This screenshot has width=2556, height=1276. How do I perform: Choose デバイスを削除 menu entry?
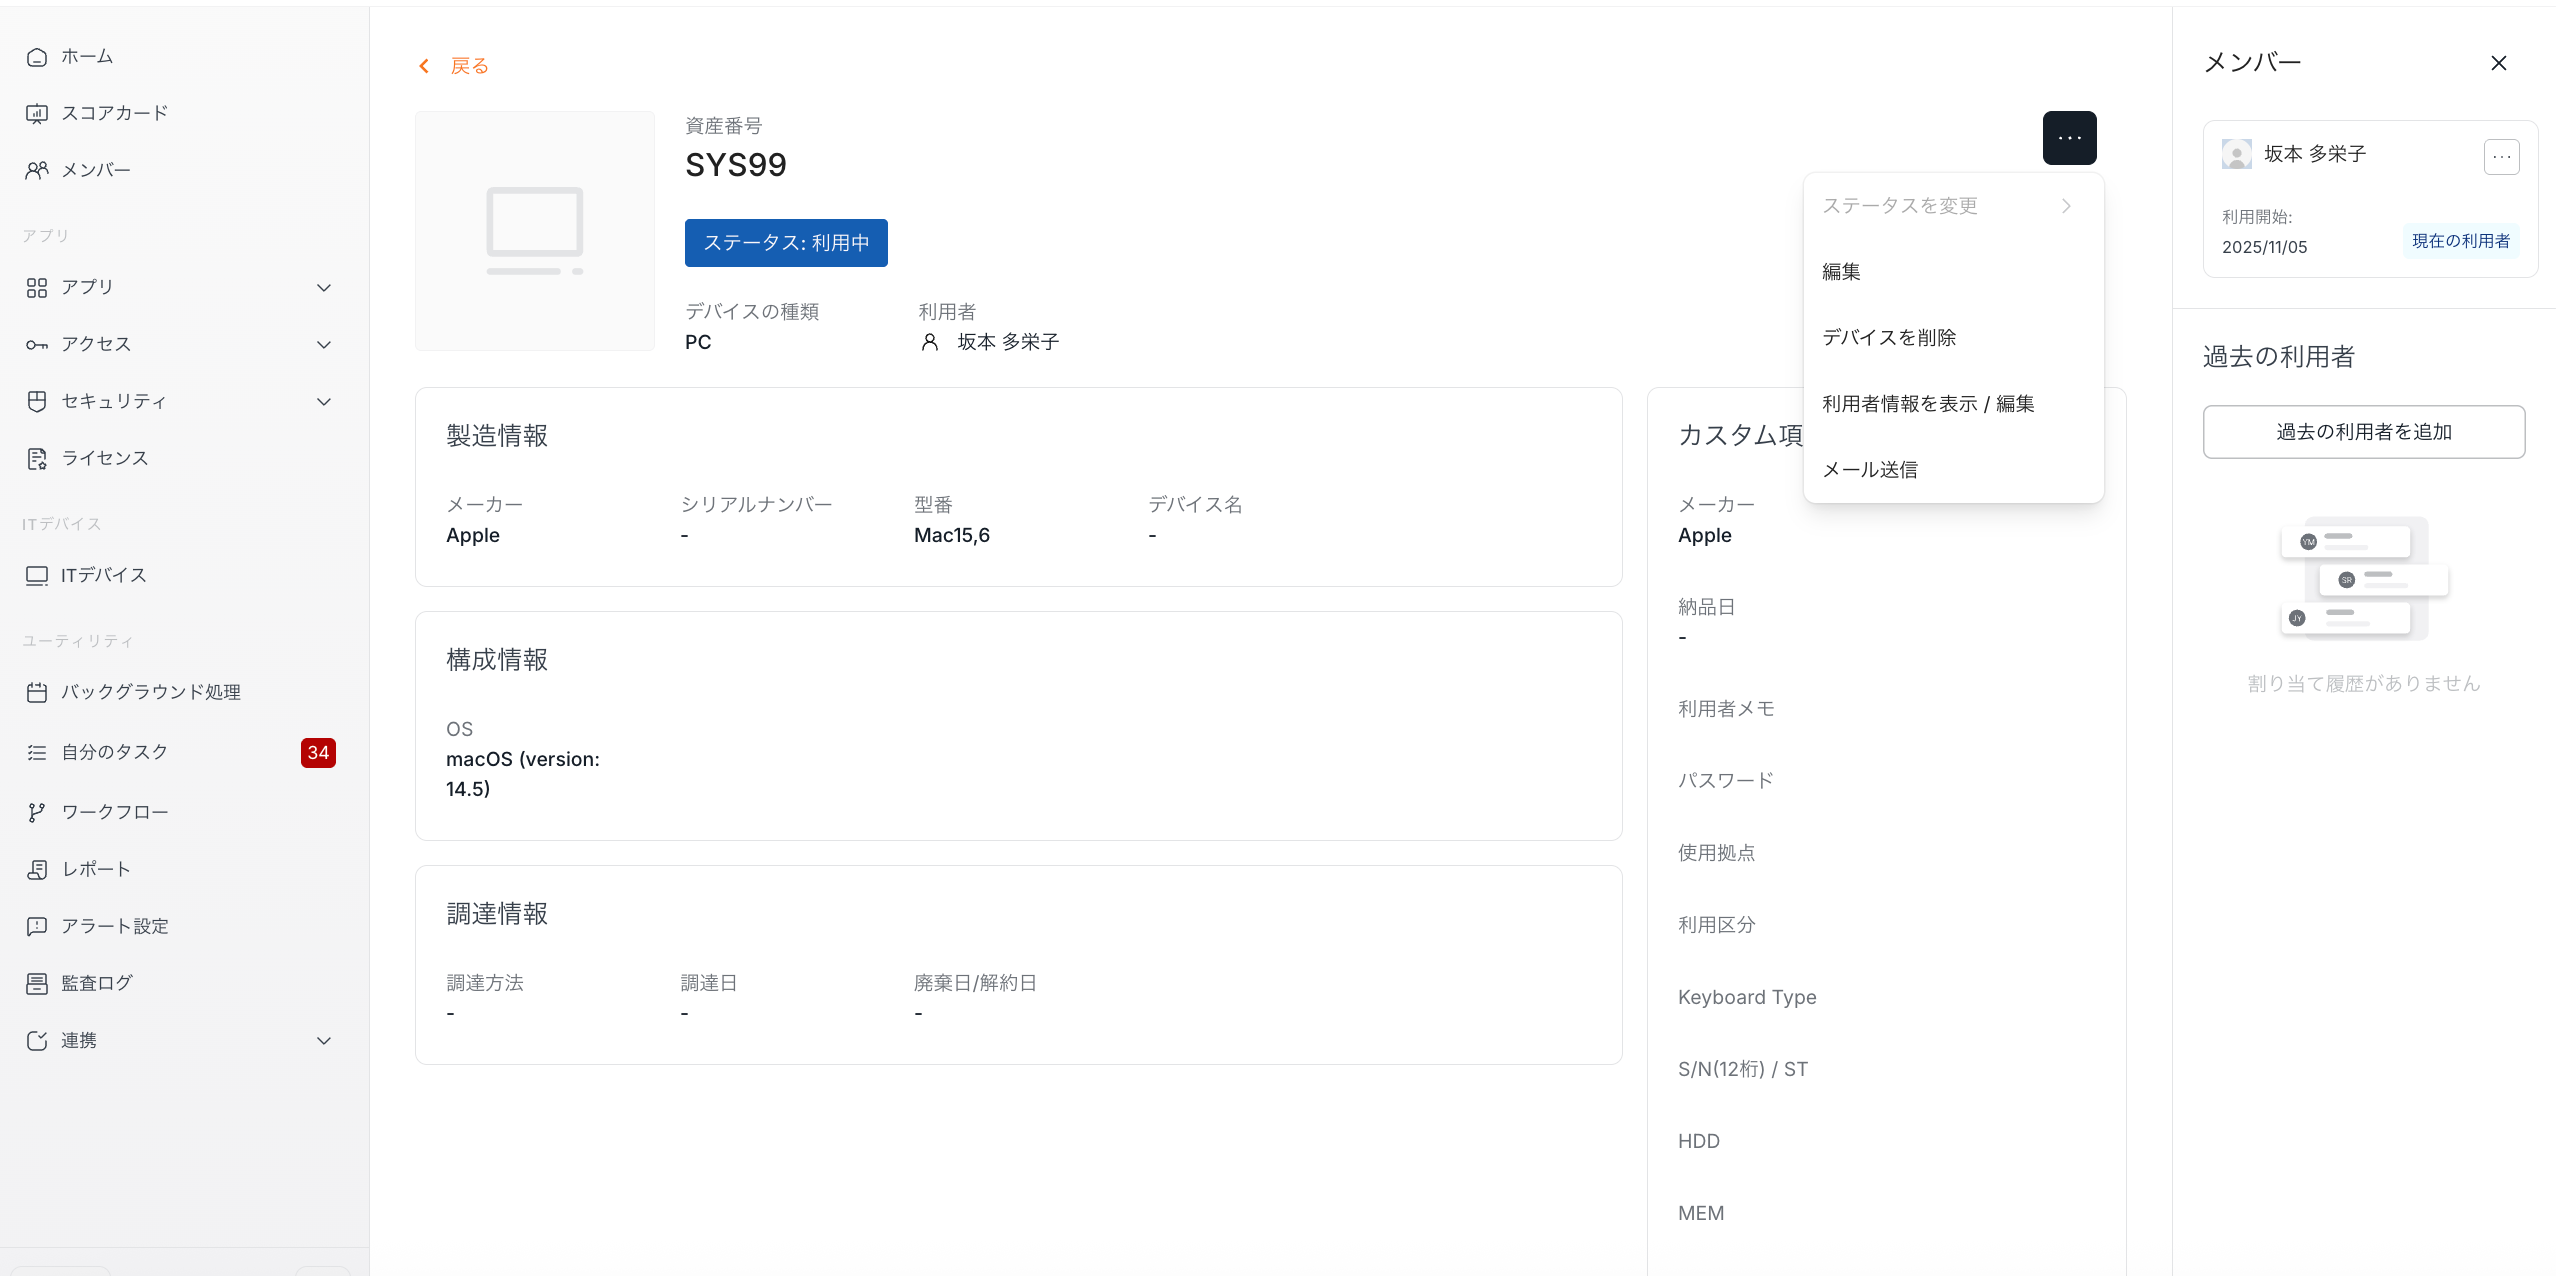(x=1888, y=338)
